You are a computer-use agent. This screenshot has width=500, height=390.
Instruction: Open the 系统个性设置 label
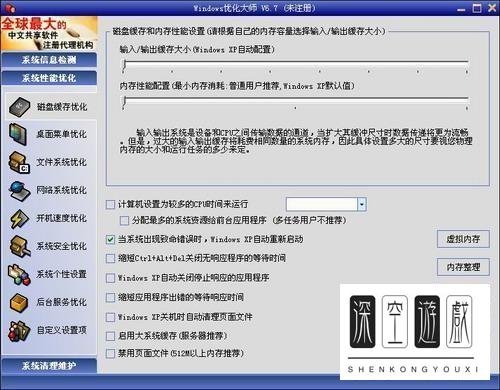62,274
